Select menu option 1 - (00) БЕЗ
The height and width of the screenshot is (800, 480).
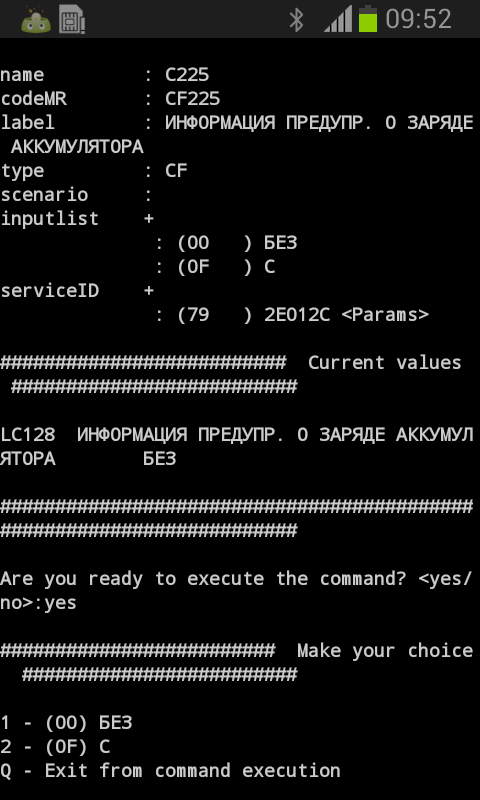[66, 723]
